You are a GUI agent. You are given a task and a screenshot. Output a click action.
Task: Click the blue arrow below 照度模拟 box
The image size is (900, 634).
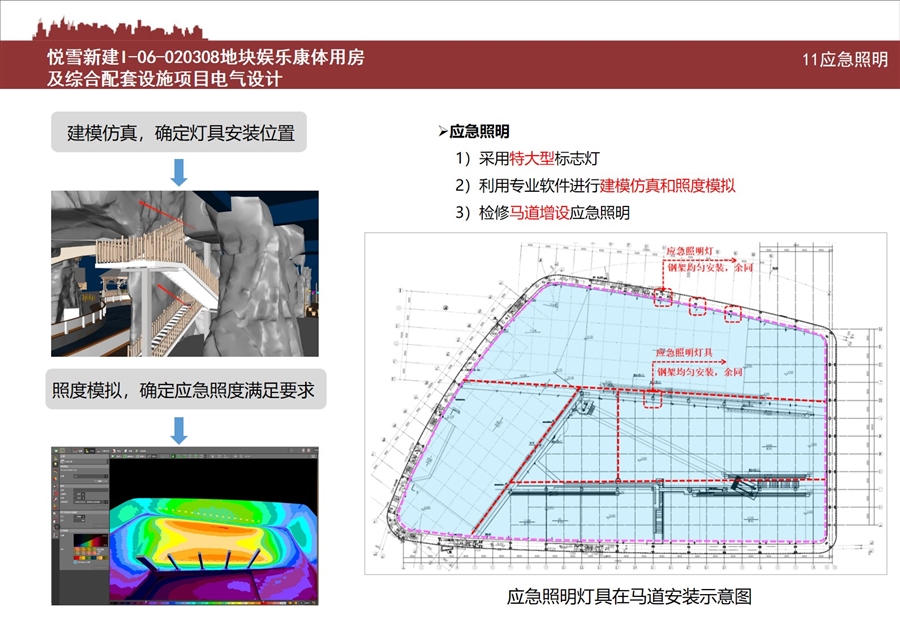click(x=179, y=430)
